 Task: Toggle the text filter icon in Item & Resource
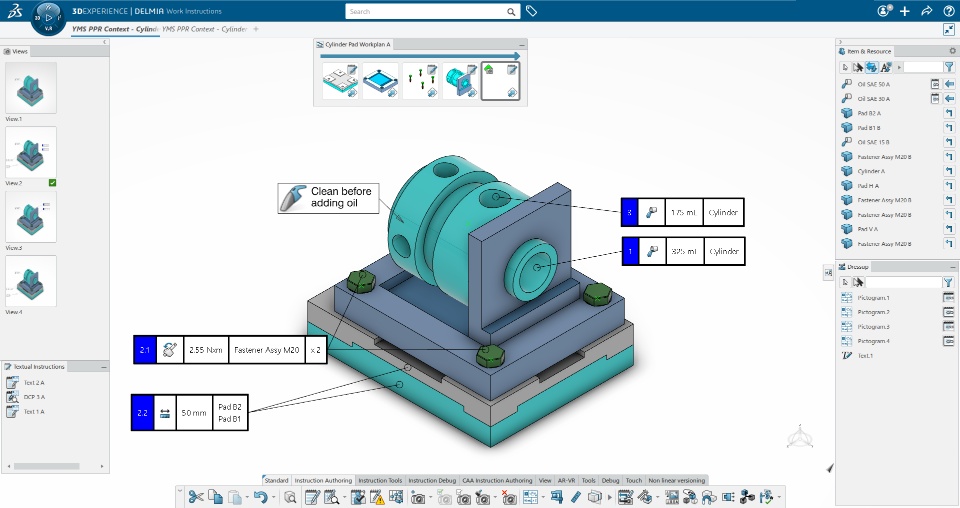[x=885, y=67]
